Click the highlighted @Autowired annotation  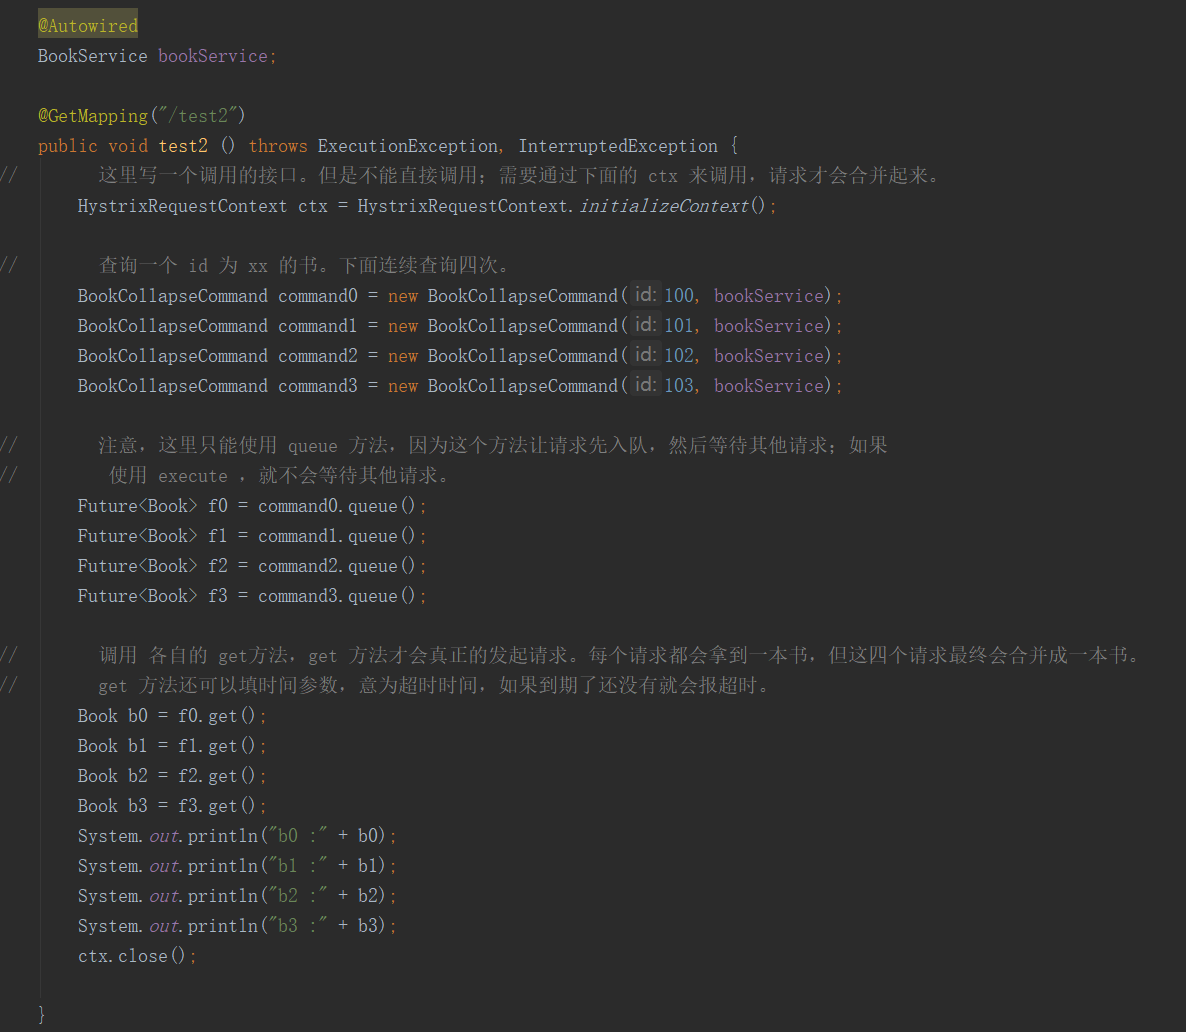(87, 23)
